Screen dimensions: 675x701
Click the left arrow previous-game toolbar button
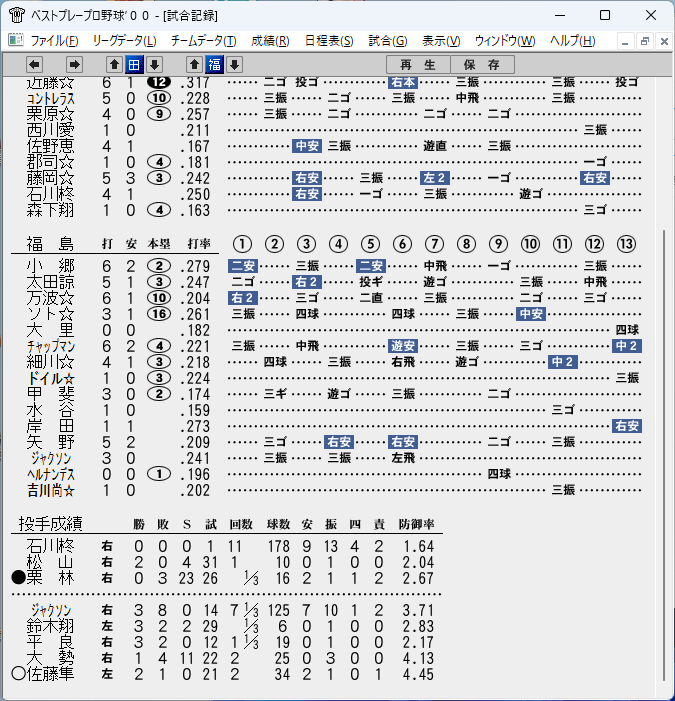(x=34, y=65)
